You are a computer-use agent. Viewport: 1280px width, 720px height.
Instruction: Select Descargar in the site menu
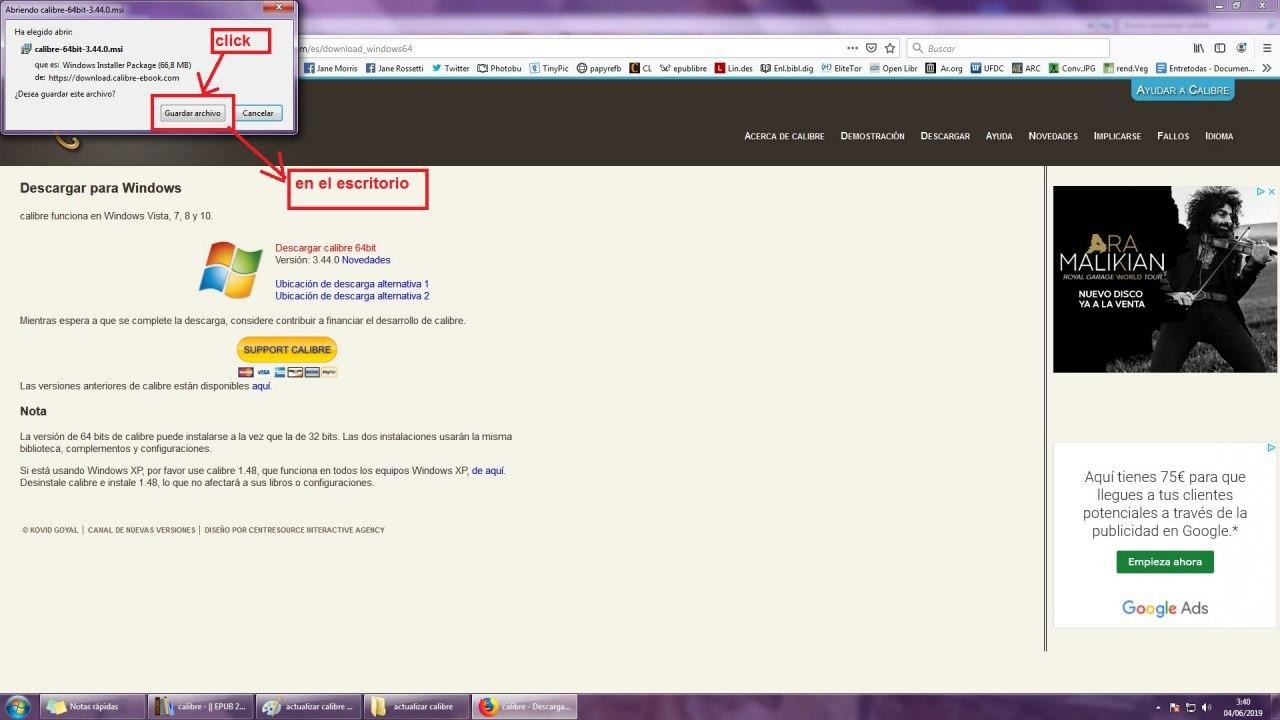(945, 136)
